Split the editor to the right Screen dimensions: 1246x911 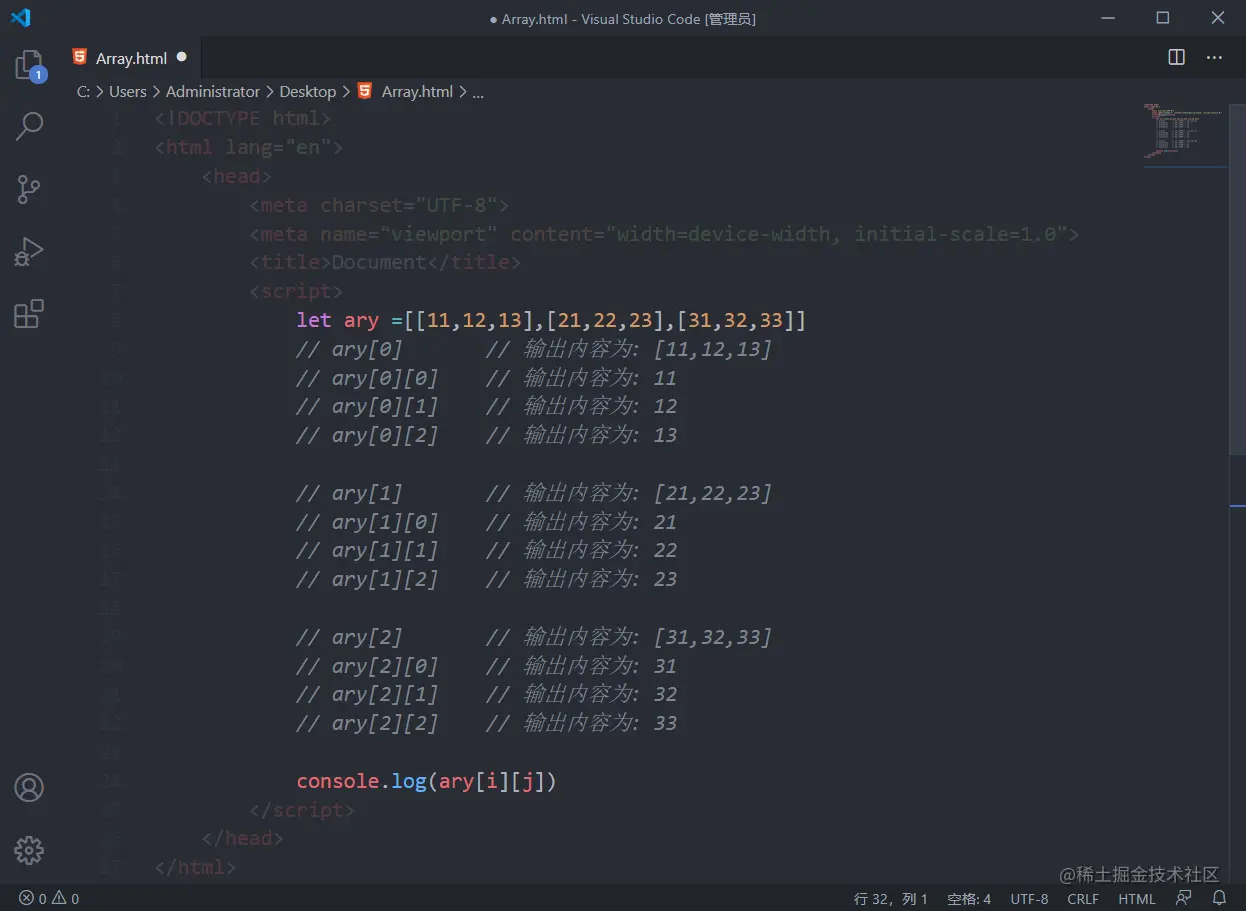[1177, 57]
